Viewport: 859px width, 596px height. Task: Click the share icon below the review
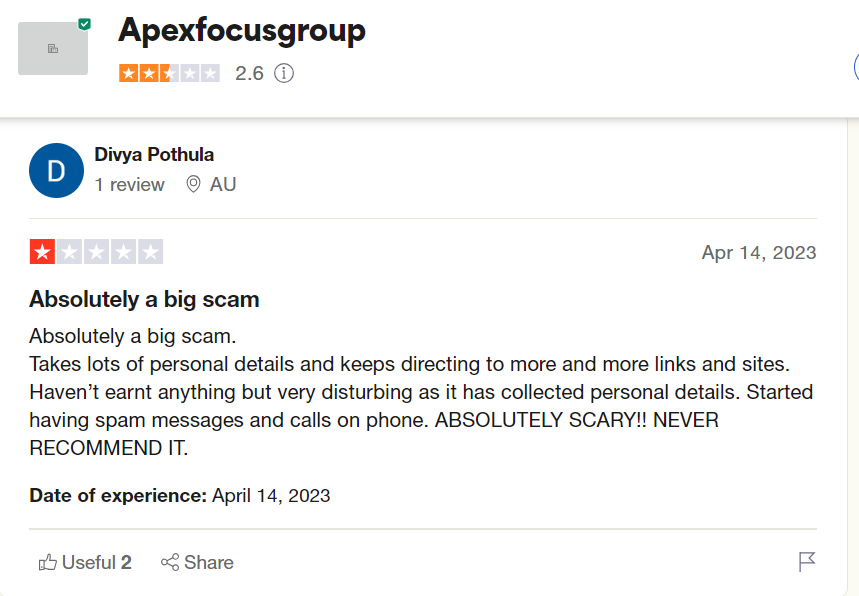click(x=170, y=563)
